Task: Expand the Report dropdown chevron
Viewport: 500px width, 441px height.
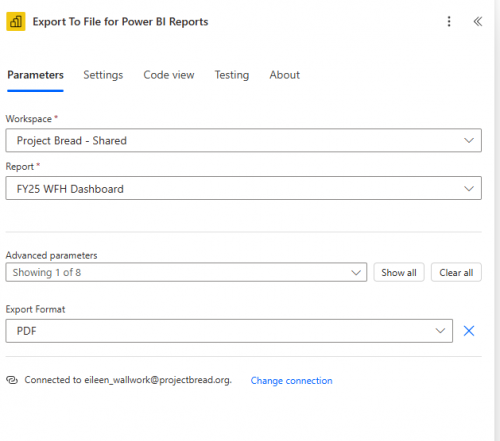Action: pos(469,189)
